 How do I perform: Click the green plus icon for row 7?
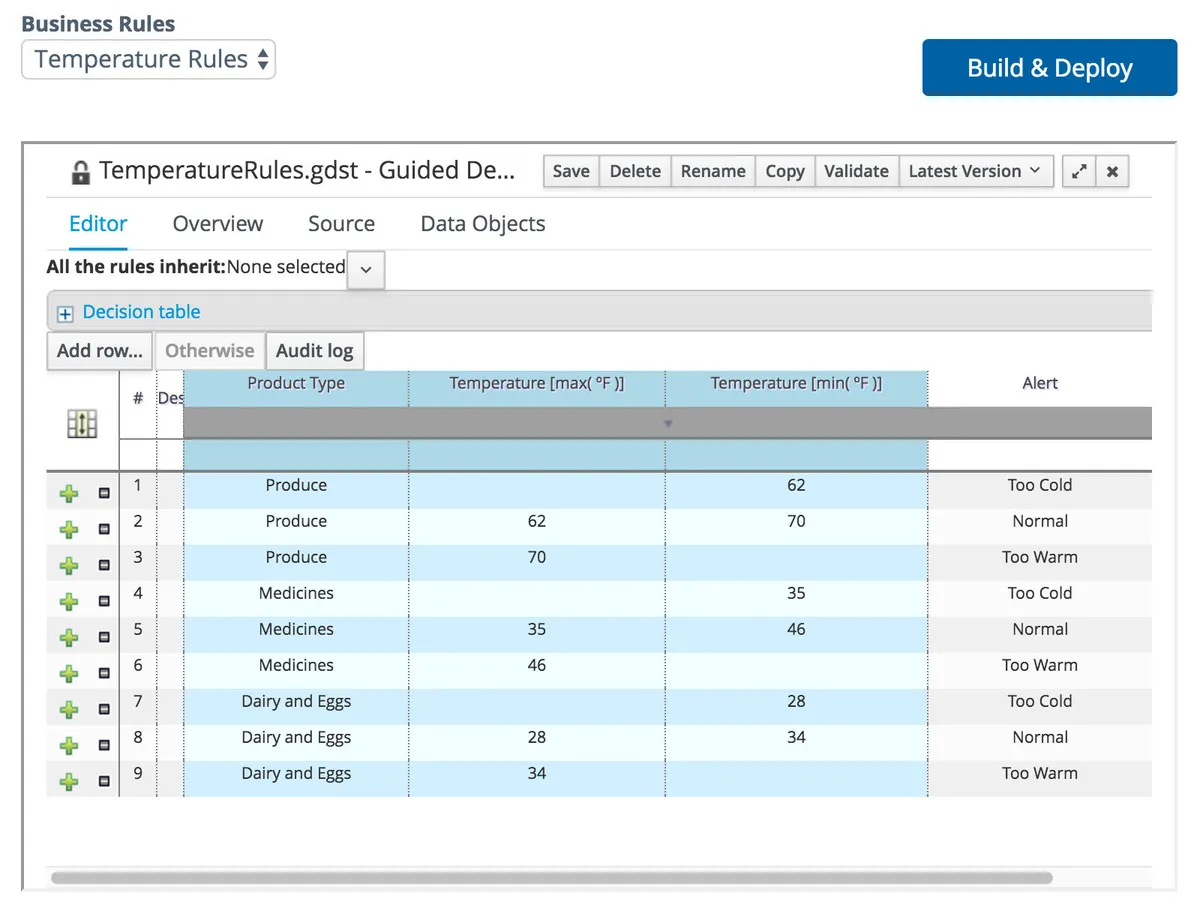click(x=69, y=709)
